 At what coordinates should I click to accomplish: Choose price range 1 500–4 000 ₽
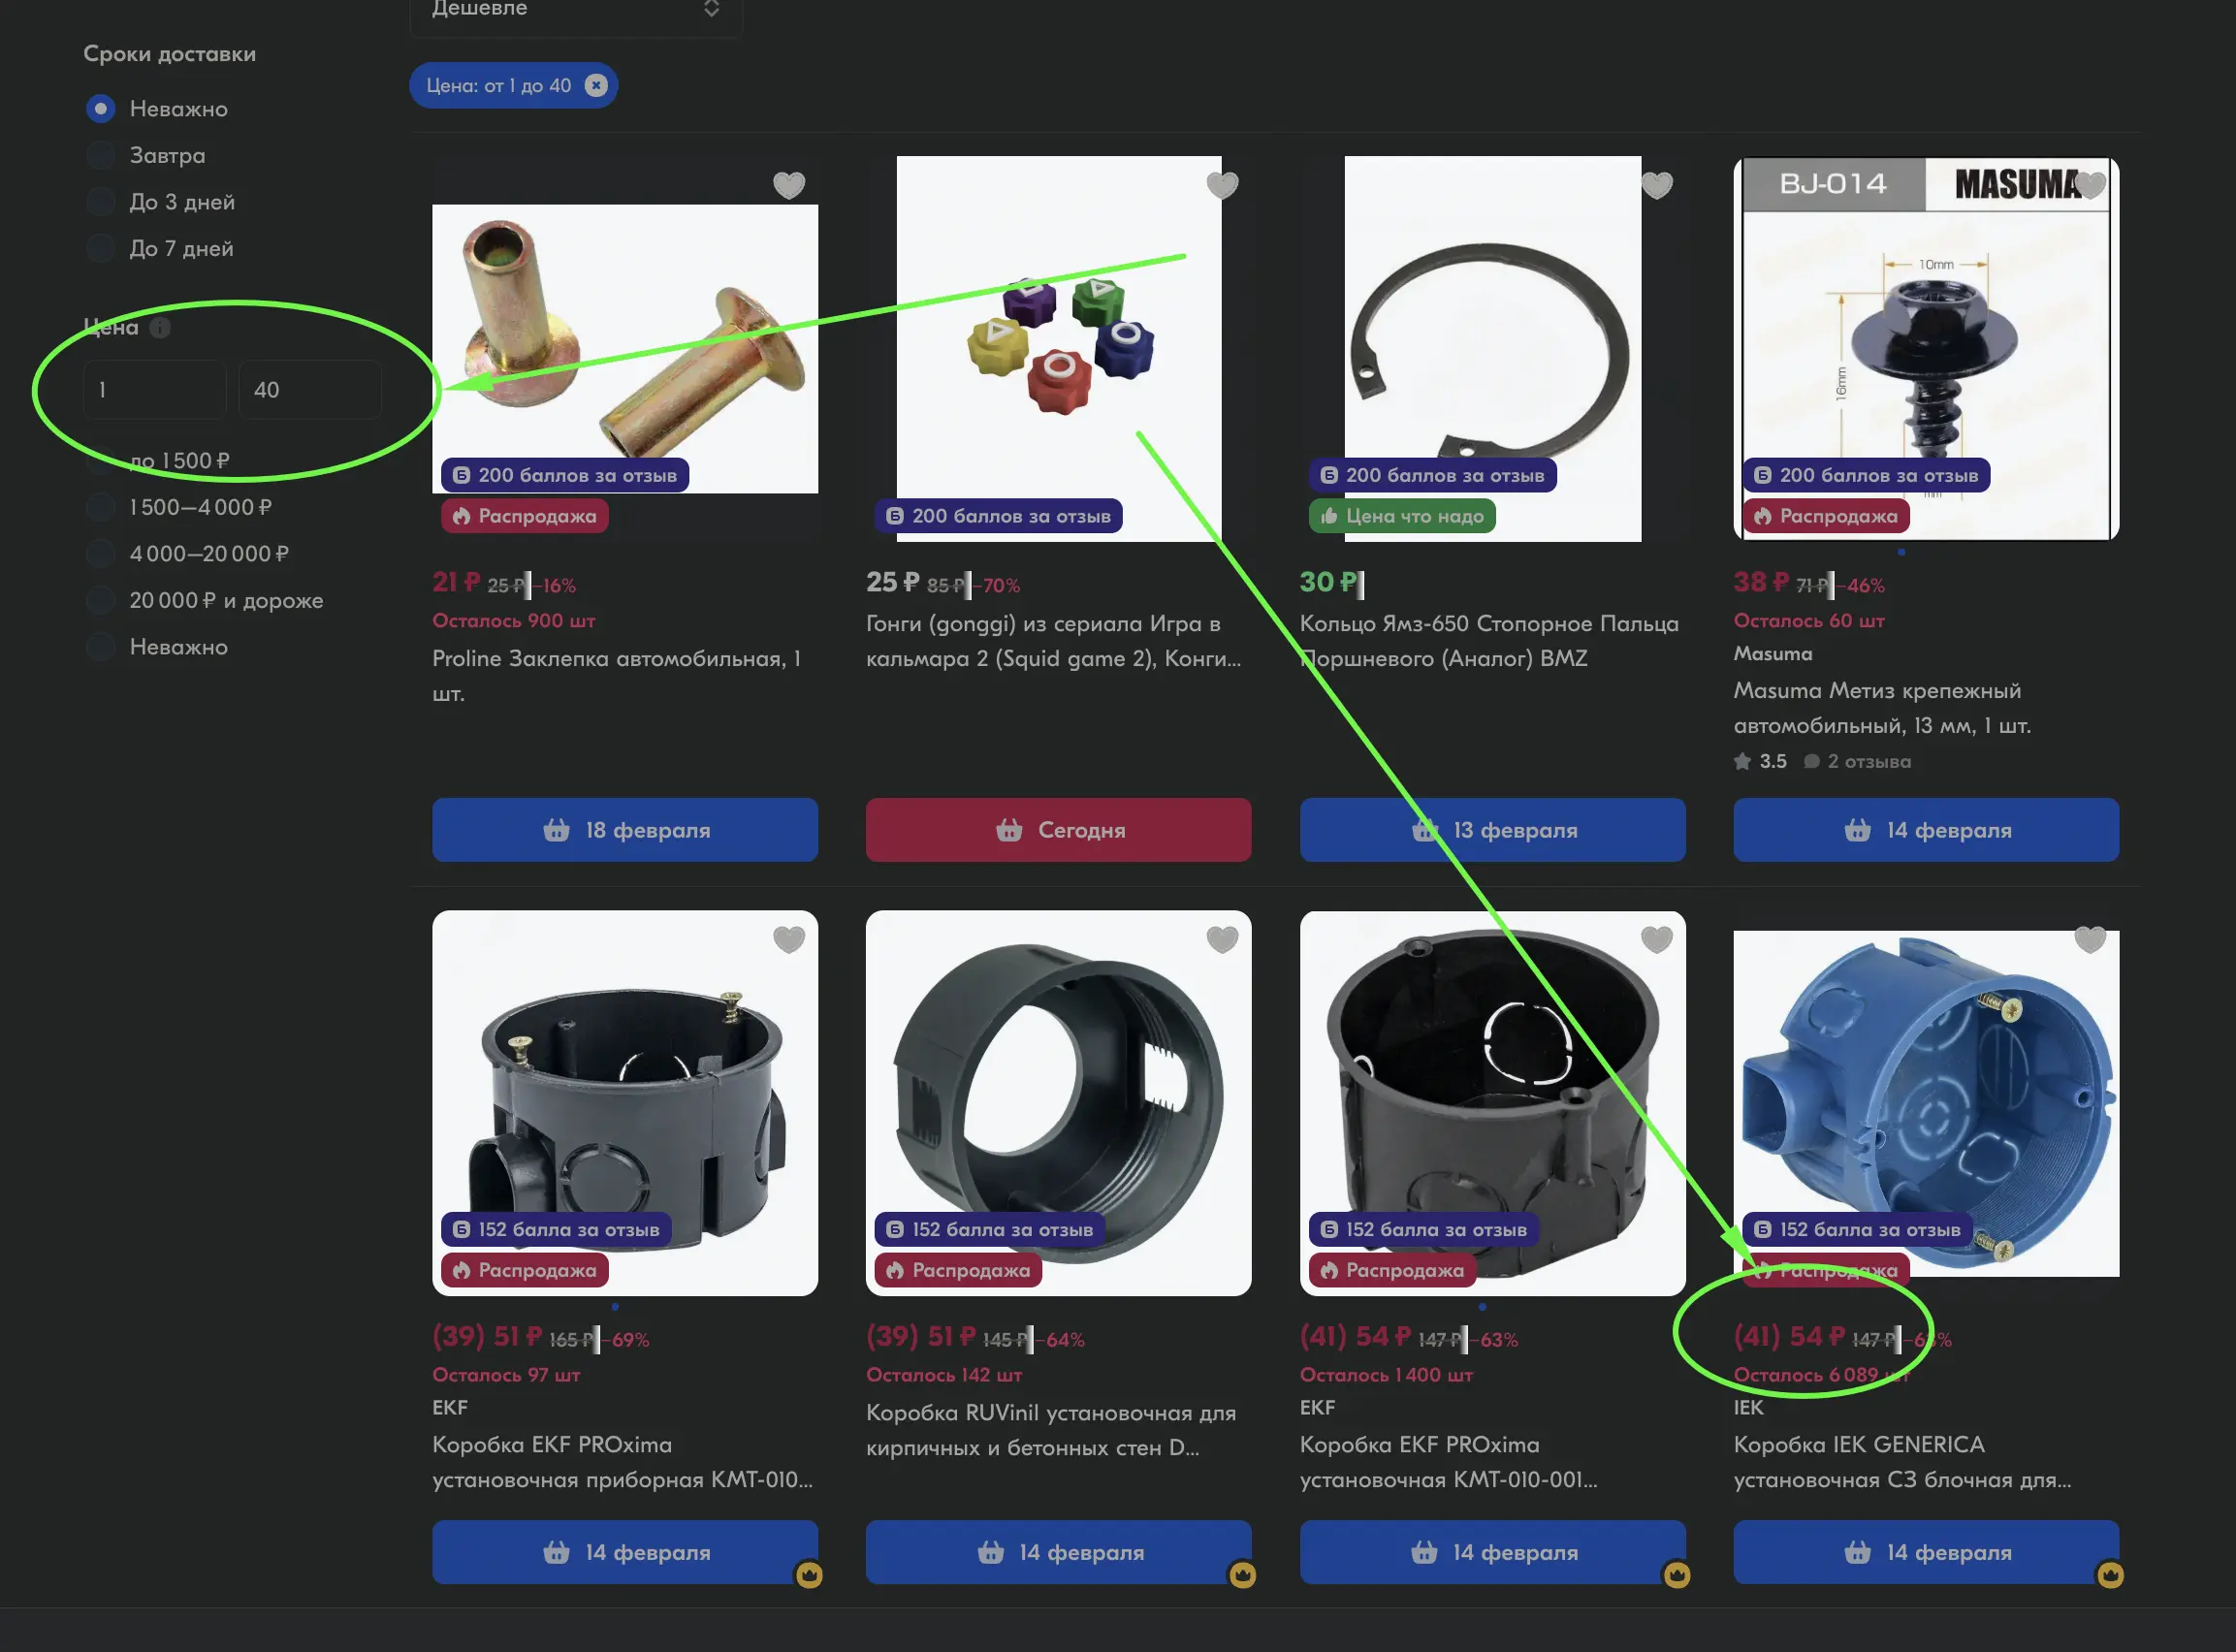100,507
